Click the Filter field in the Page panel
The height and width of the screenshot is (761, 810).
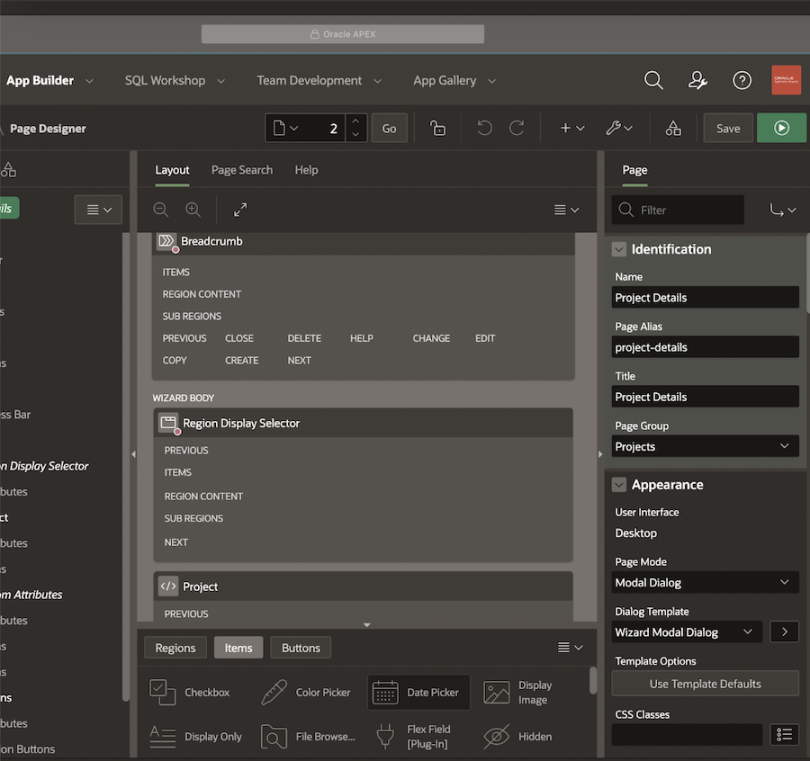[677, 210]
